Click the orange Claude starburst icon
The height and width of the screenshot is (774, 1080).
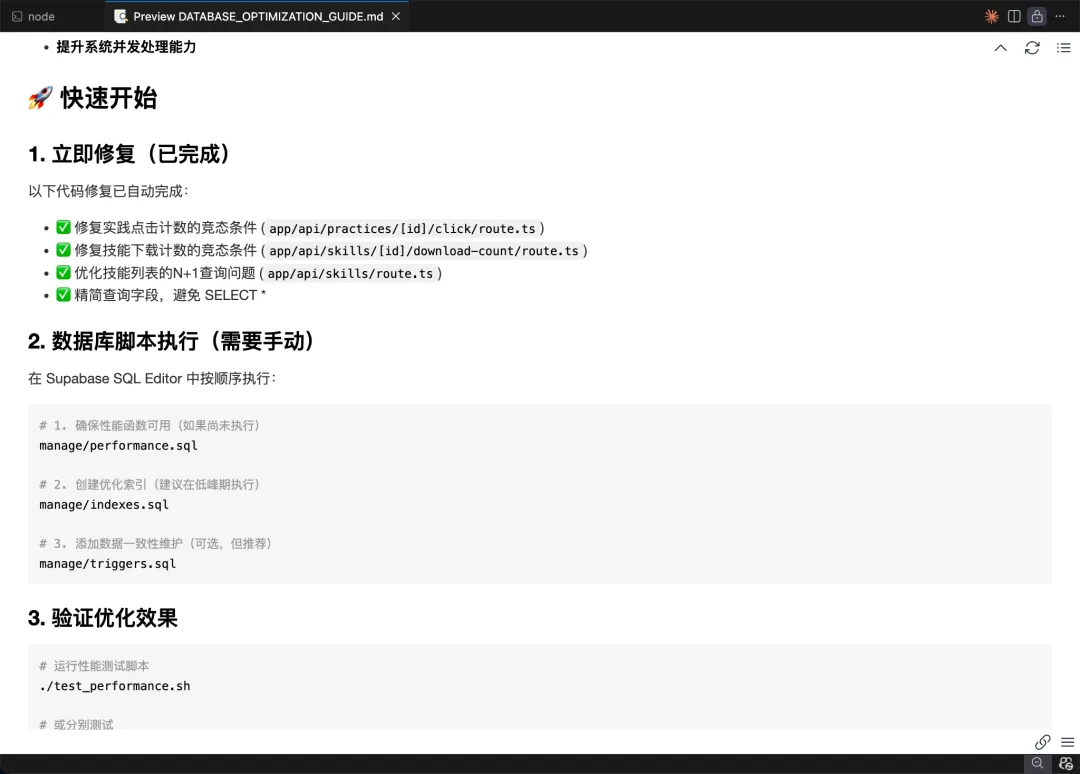(x=991, y=16)
